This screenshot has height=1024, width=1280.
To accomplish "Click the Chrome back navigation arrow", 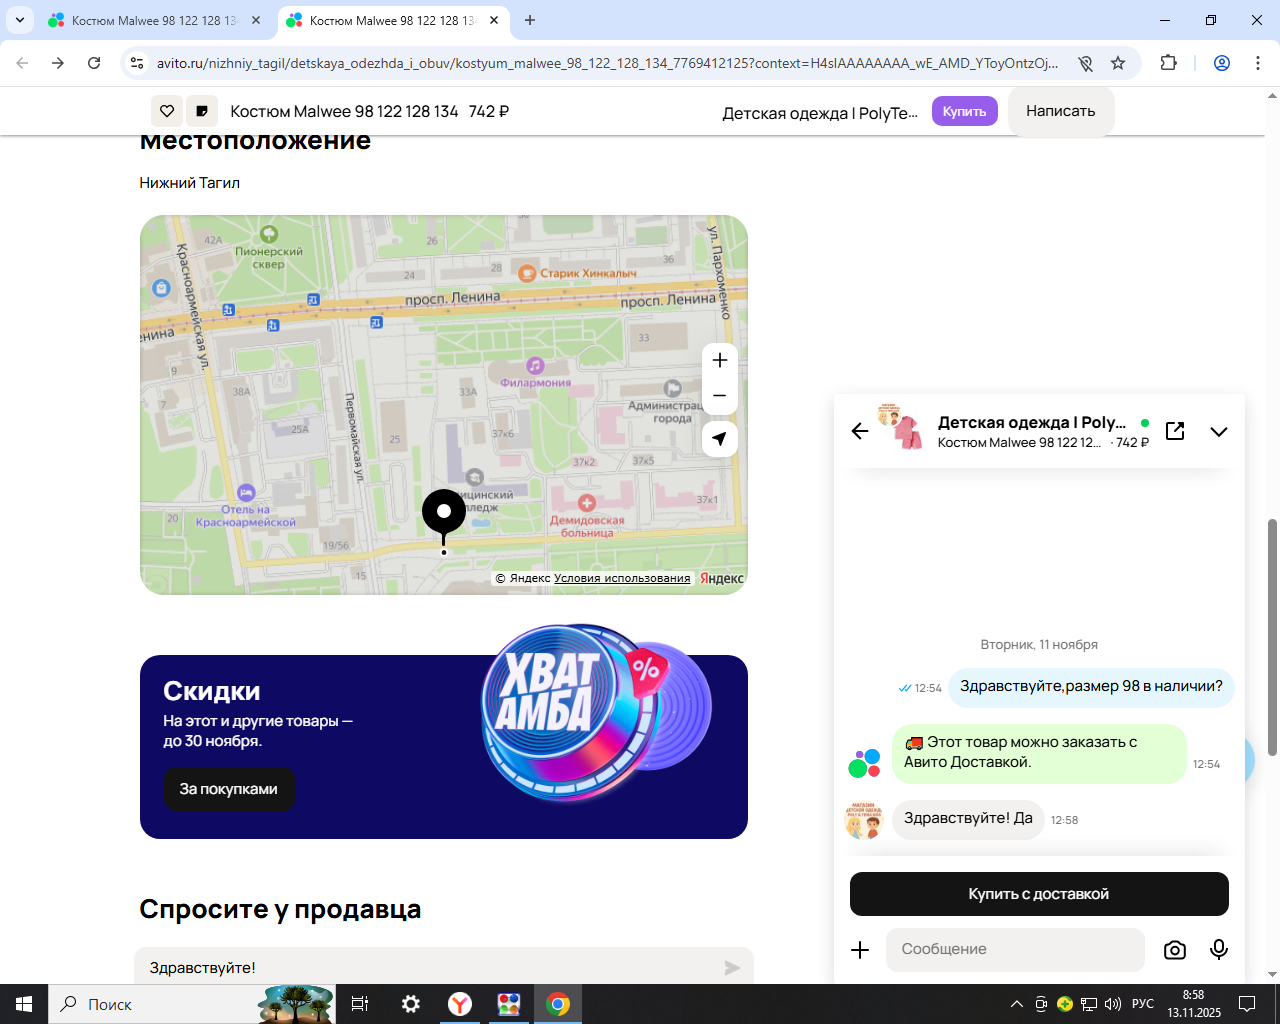I will [22, 63].
